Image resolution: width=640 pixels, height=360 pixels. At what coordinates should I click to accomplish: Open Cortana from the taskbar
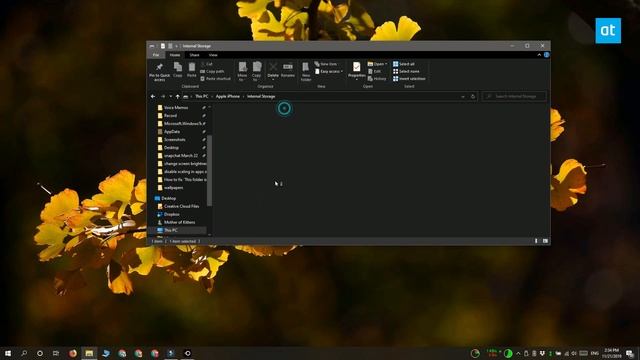(40, 353)
